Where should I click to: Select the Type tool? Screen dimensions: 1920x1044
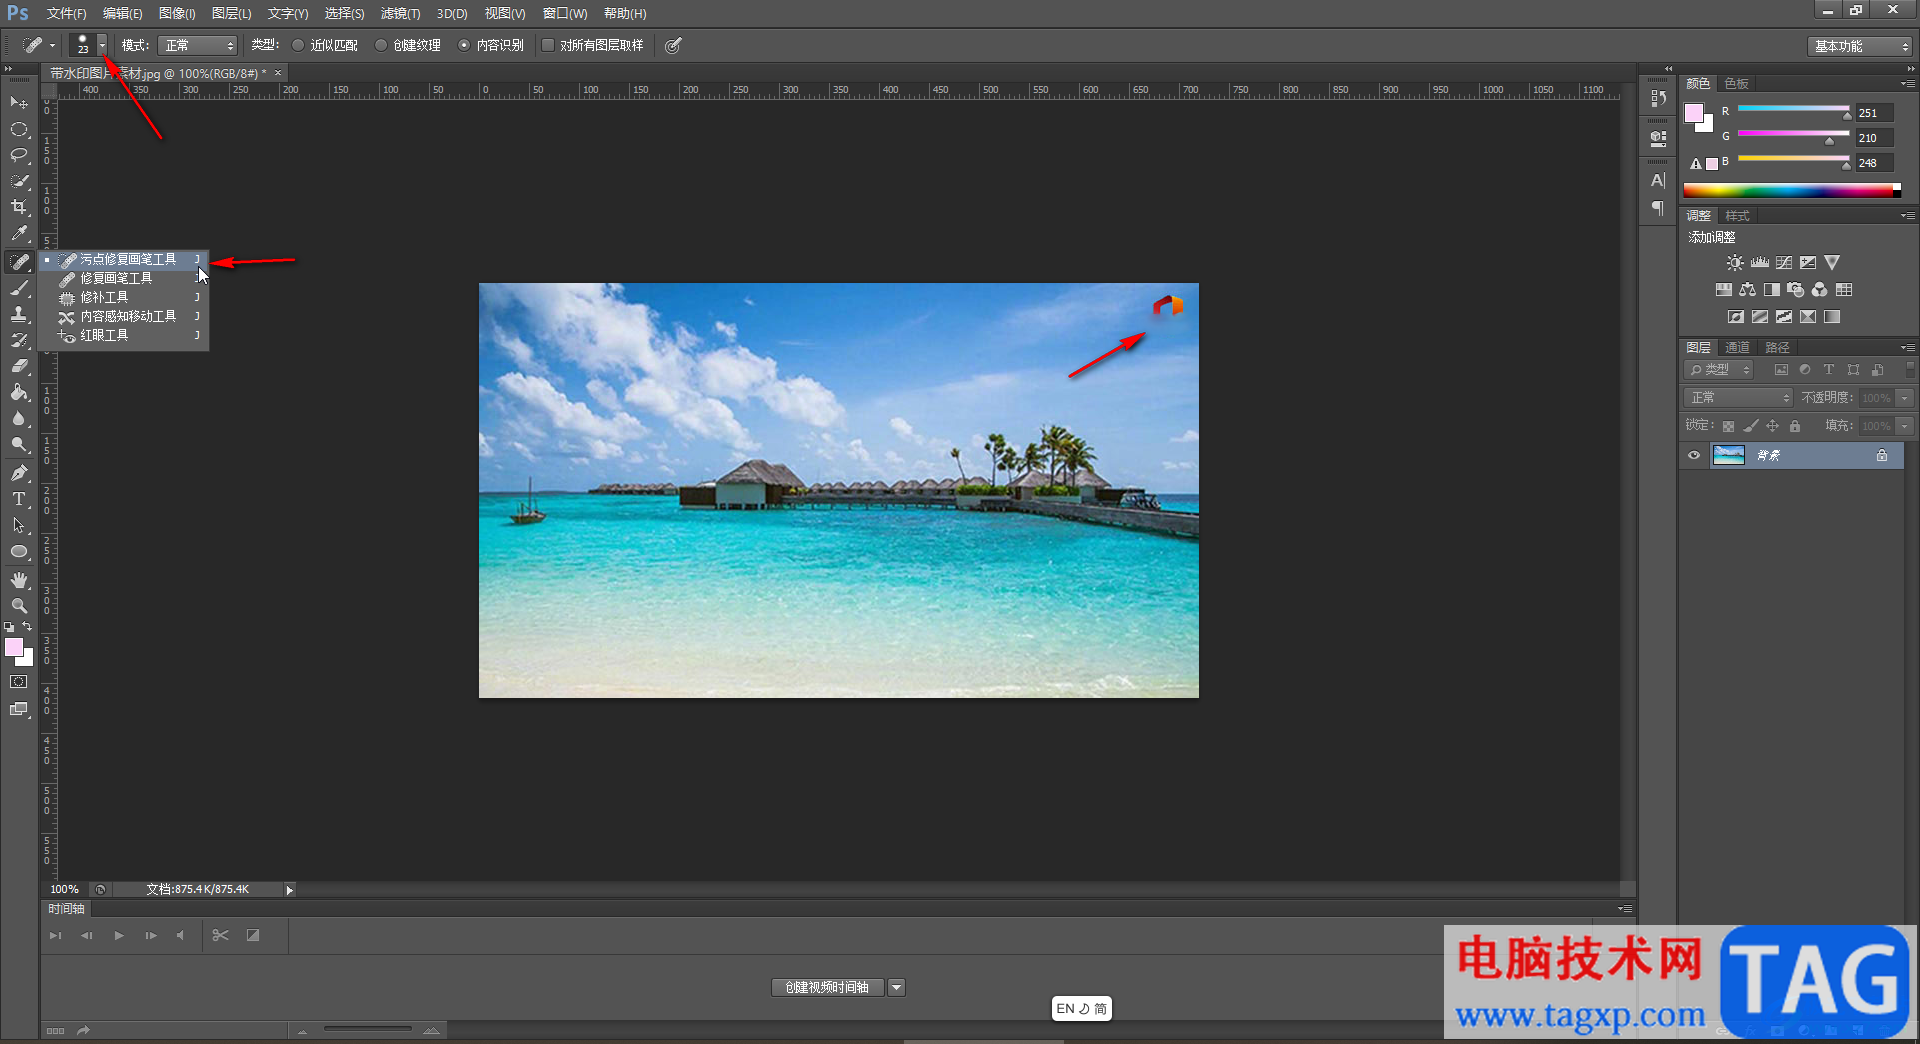(x=19, y=498)
